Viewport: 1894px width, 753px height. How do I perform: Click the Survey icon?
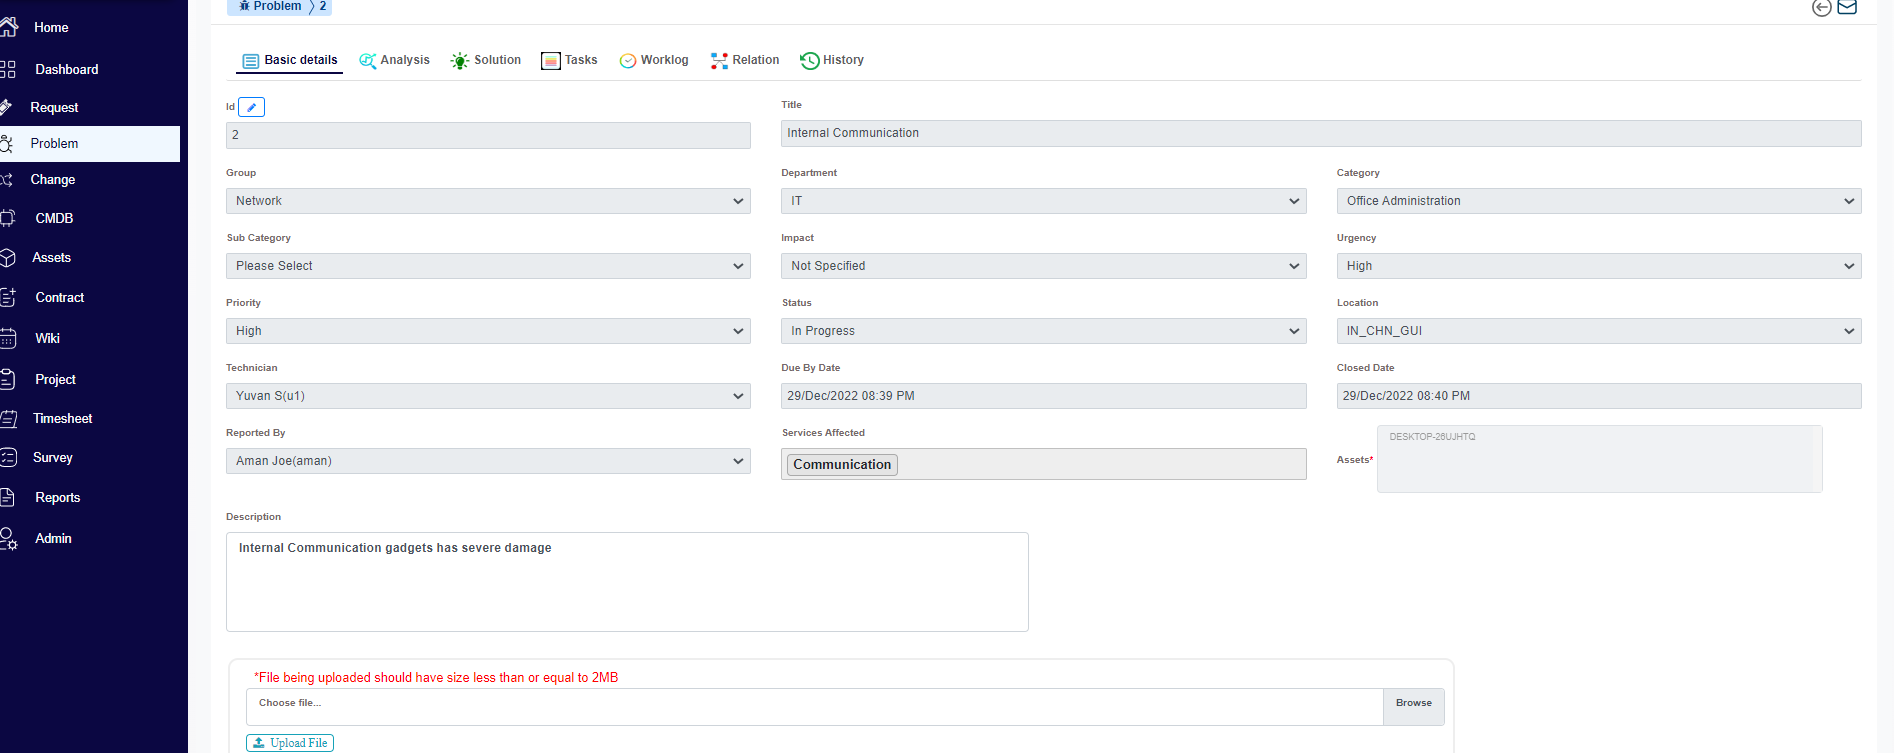point(8,457)
